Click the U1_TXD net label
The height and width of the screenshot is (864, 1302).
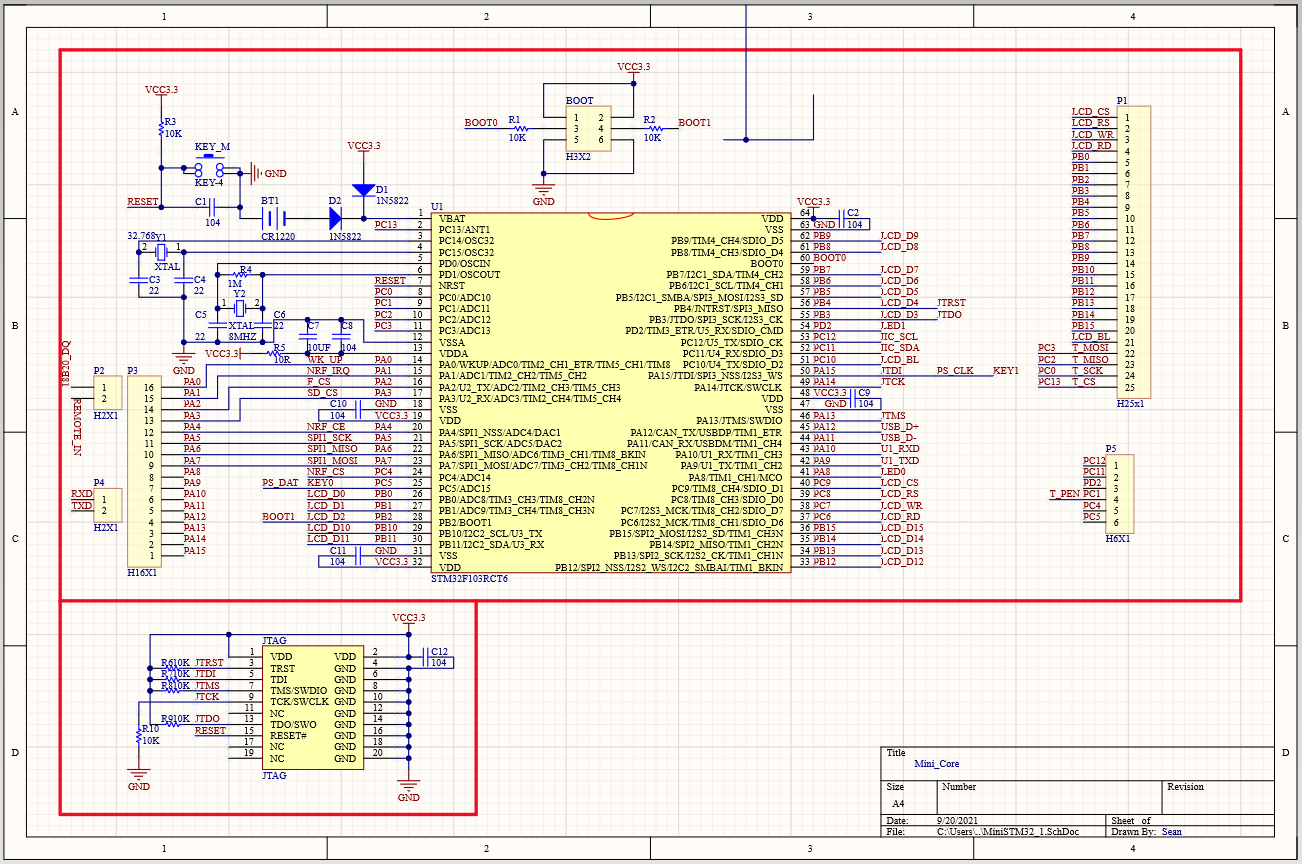coord(900,461)
